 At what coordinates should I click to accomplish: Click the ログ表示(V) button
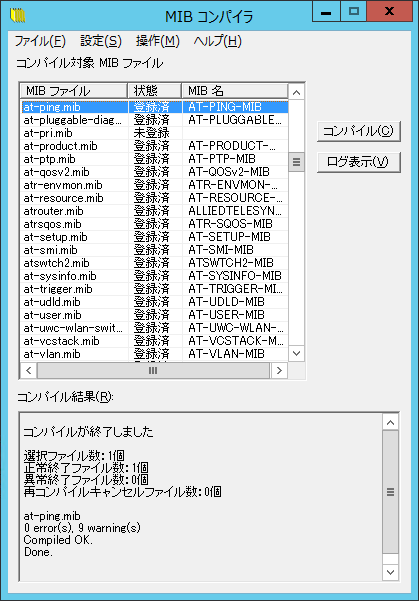pyautogui.click(x=359, y=162)
